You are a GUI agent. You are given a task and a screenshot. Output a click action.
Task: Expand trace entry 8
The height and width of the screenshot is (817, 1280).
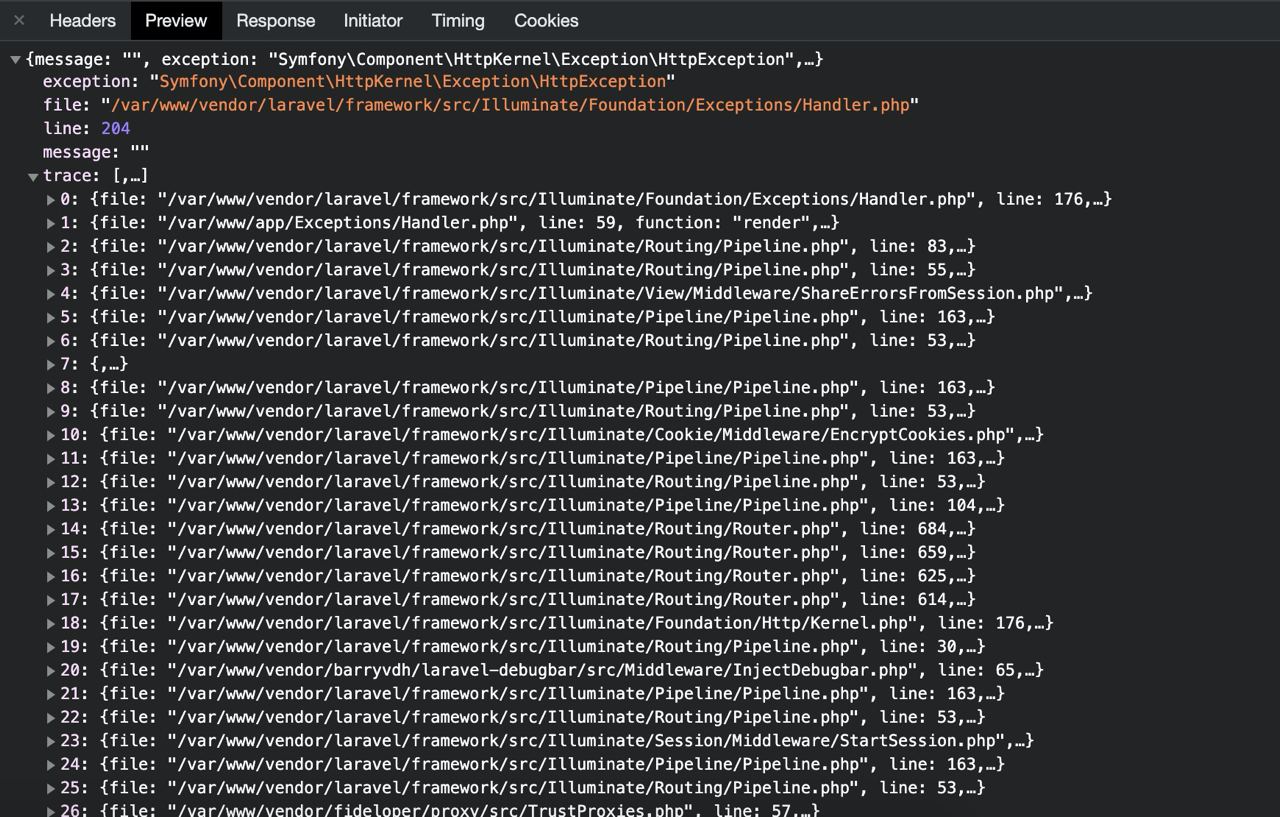click(51, 388)
